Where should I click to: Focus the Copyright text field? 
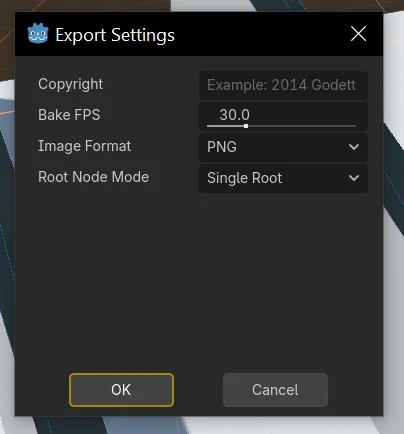coord(283,85)
